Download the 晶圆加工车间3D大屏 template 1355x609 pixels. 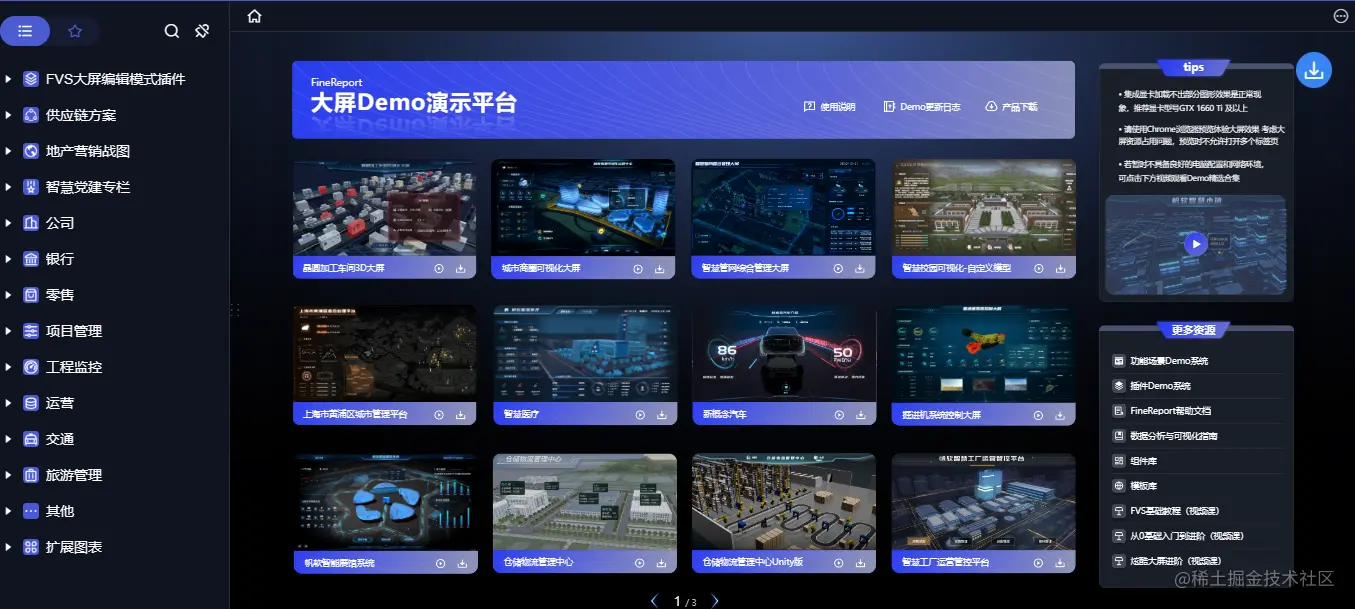click(461, 269)
